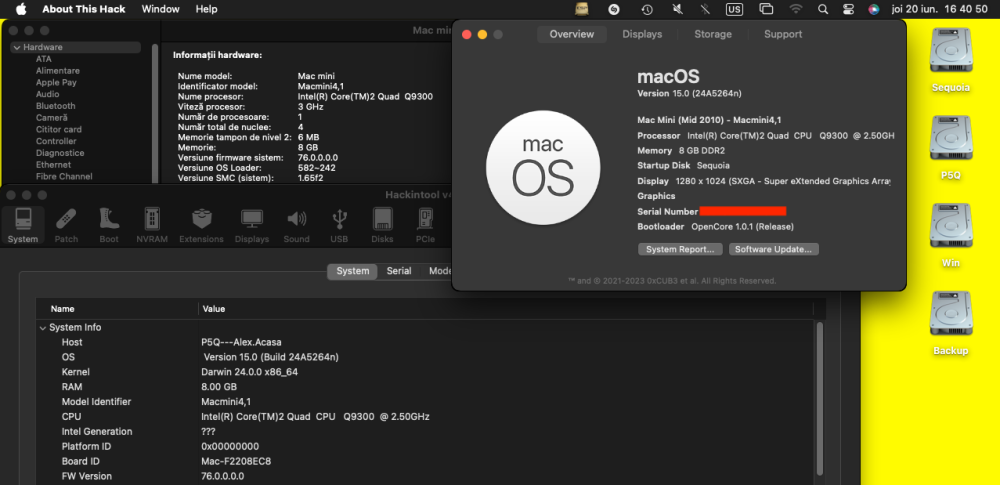Screen dimensions: 1000x485
Task: Open the Apple menu
Action: (x=21, y=9)
